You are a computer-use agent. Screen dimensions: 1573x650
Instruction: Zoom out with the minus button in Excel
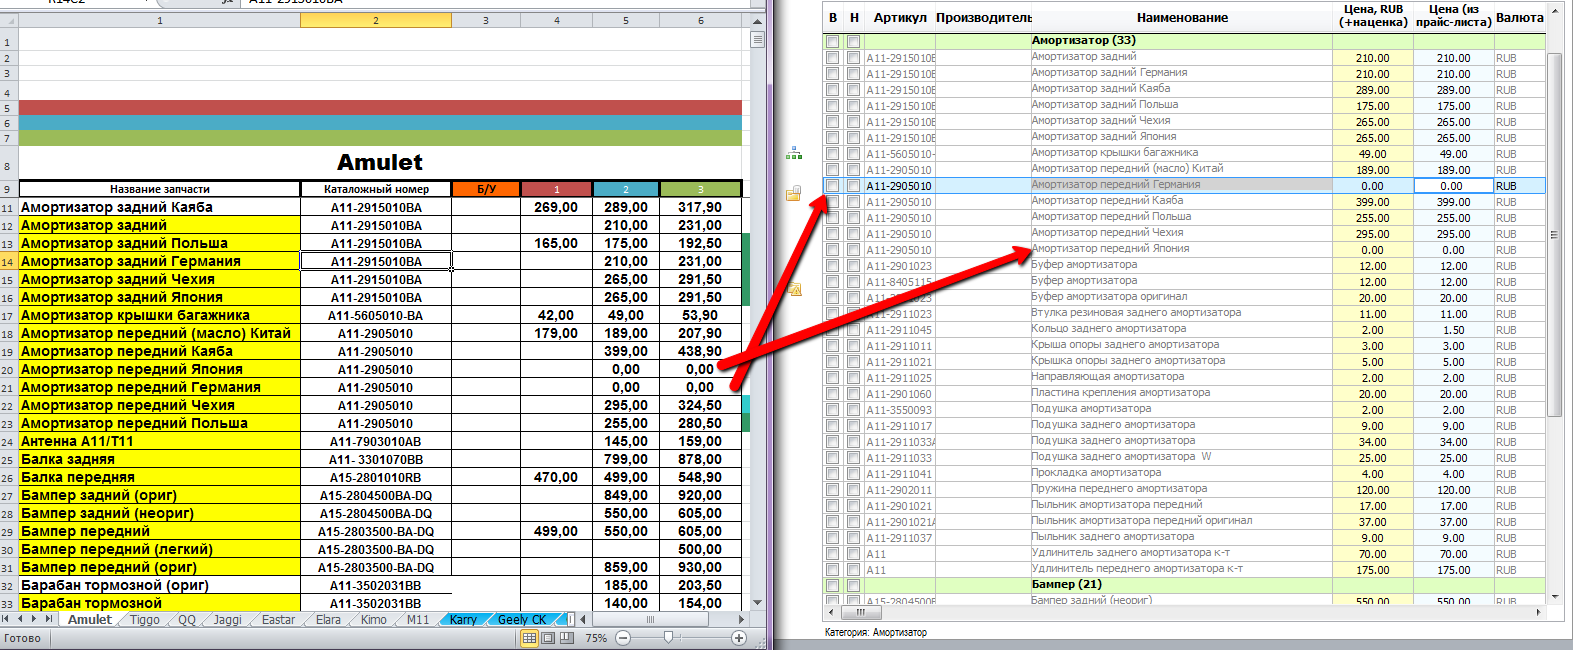pos(623,638)
